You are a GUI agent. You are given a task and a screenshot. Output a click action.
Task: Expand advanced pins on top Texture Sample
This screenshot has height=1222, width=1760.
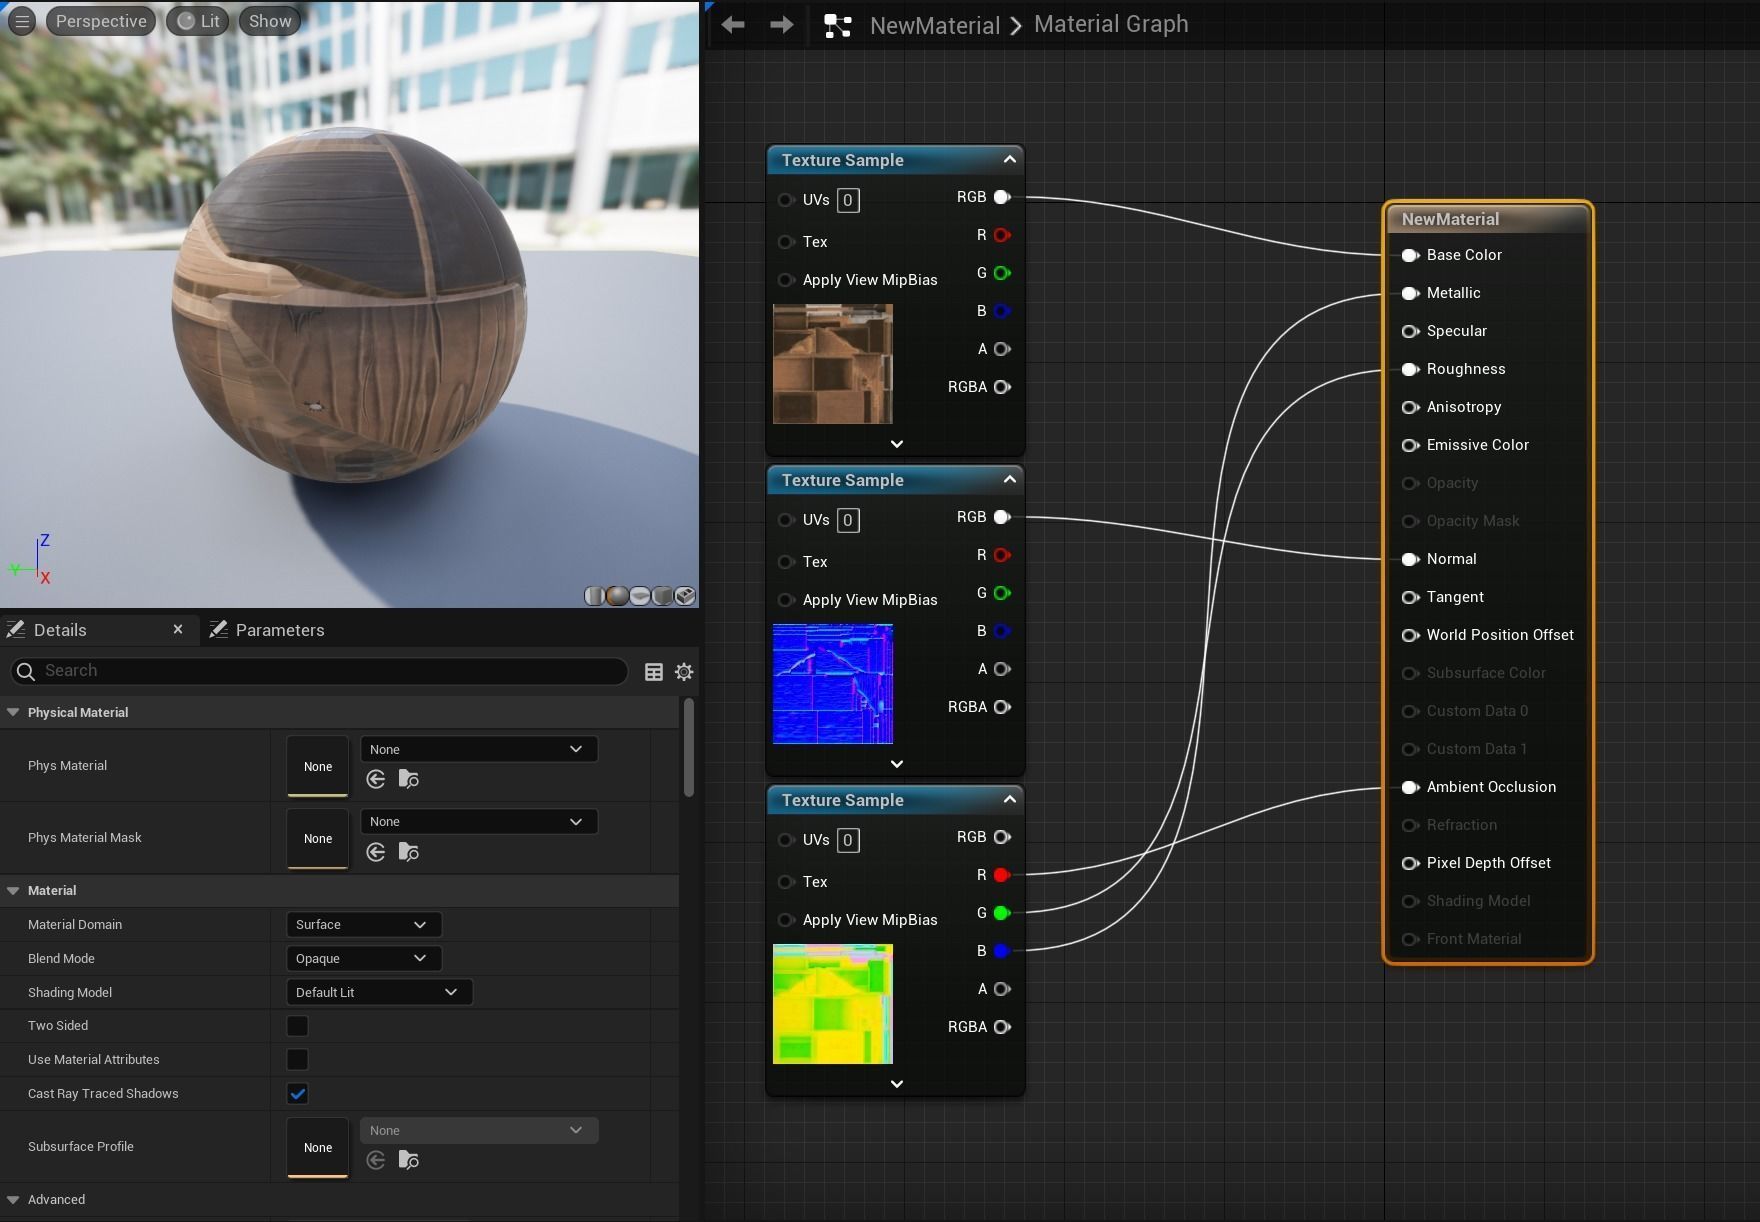coord(896,444)
